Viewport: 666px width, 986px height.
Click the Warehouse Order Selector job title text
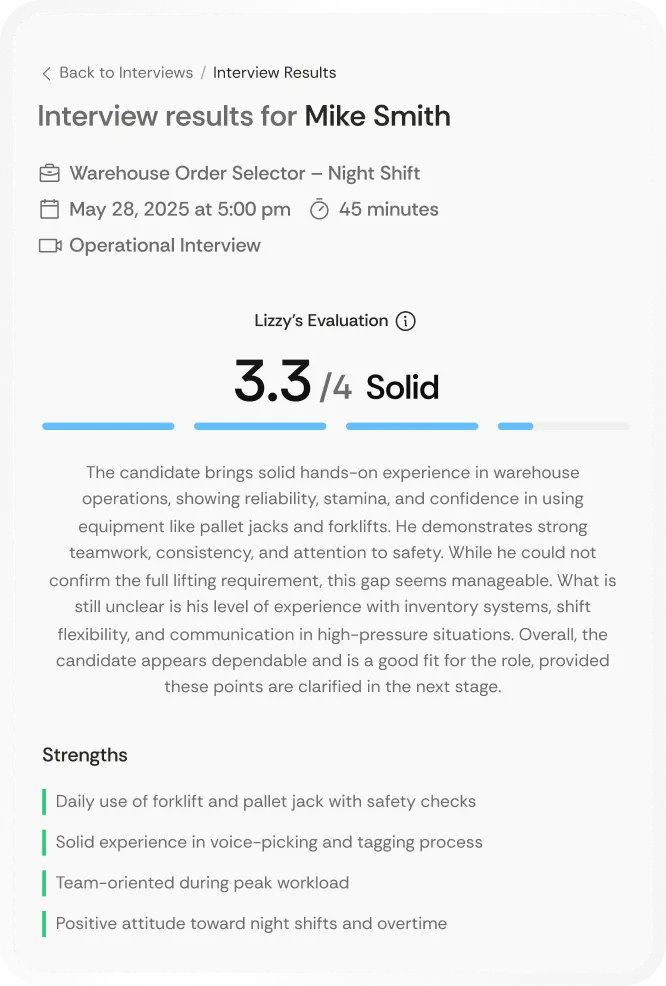pyautogui.click(x=244, y=172)
